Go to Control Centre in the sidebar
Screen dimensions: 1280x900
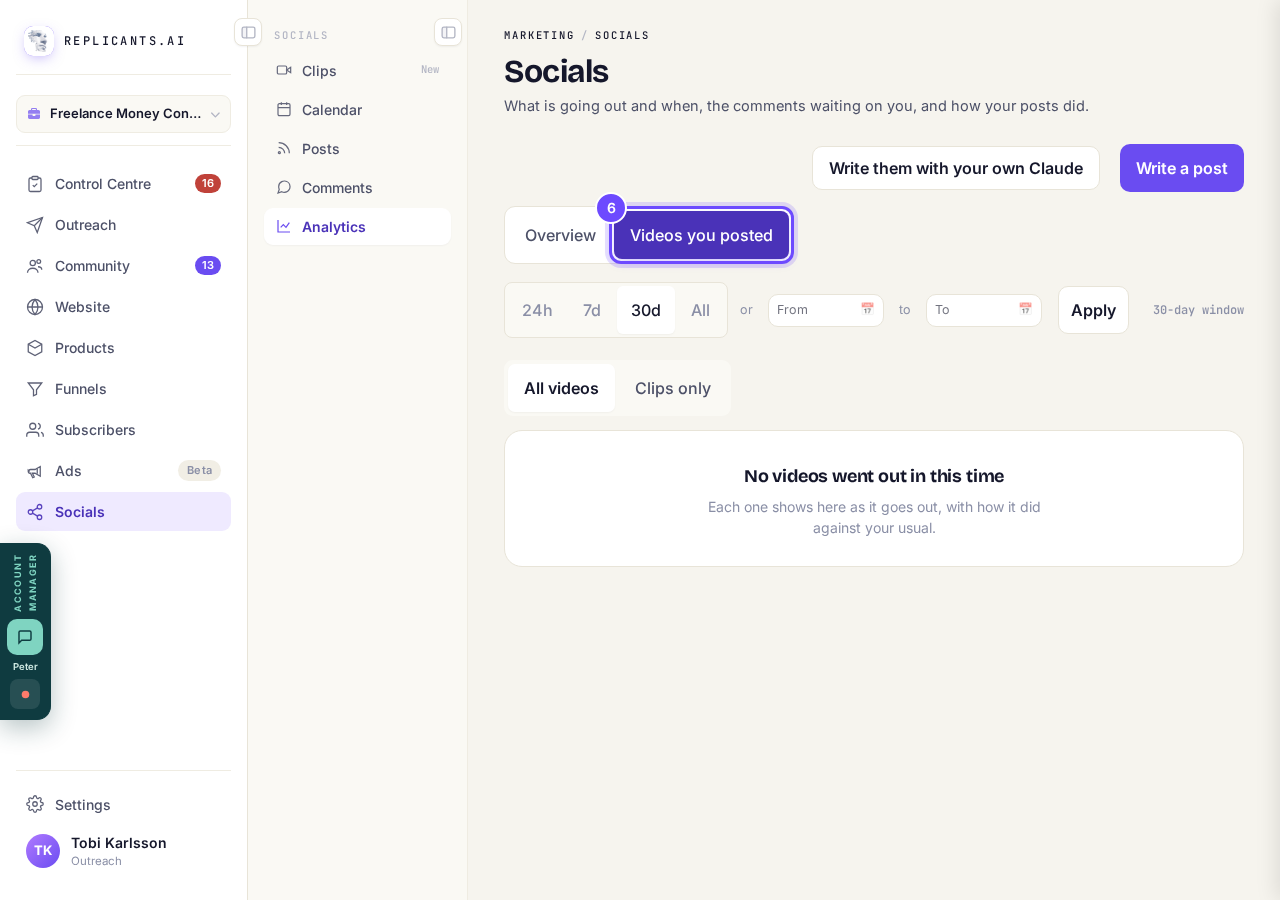coord(124,184)
